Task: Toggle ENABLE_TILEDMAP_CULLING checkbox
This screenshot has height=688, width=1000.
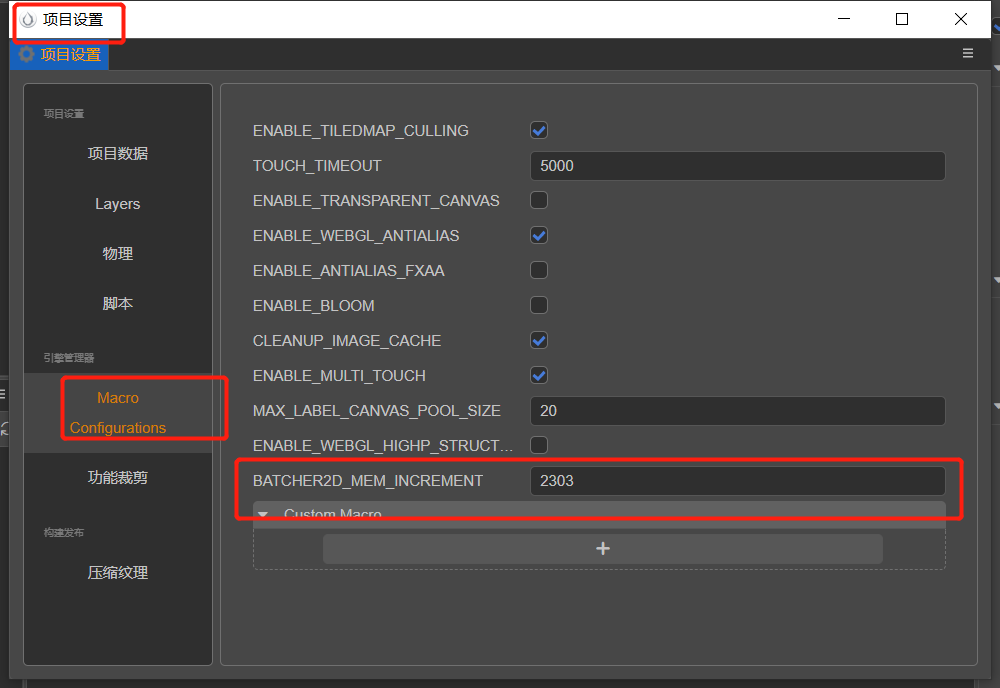Action: tap(539, 130)
